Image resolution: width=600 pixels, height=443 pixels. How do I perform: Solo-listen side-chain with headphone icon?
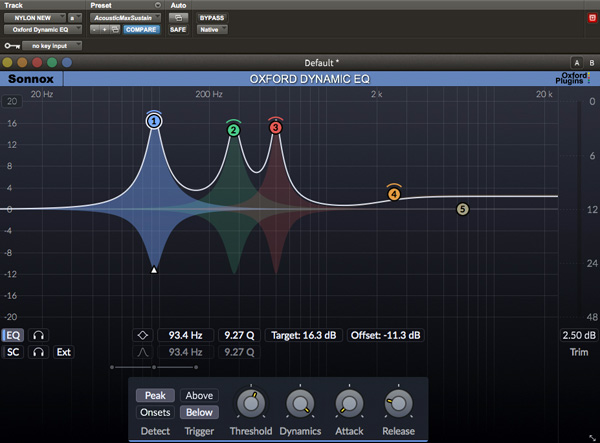click(38, 352)
